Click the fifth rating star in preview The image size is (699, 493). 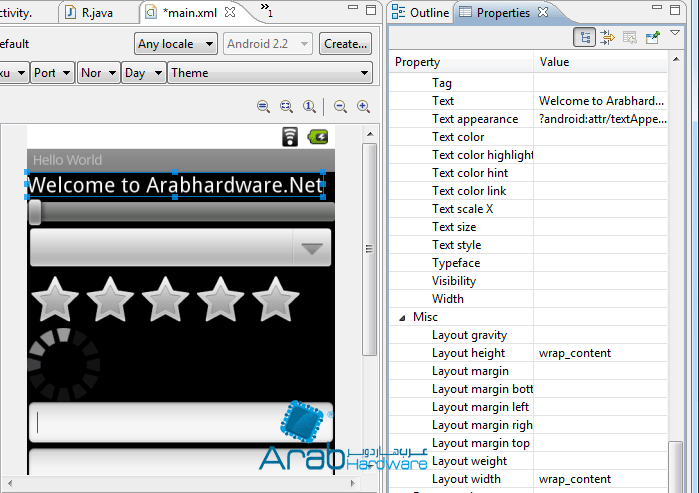click(x=275, y=299)
